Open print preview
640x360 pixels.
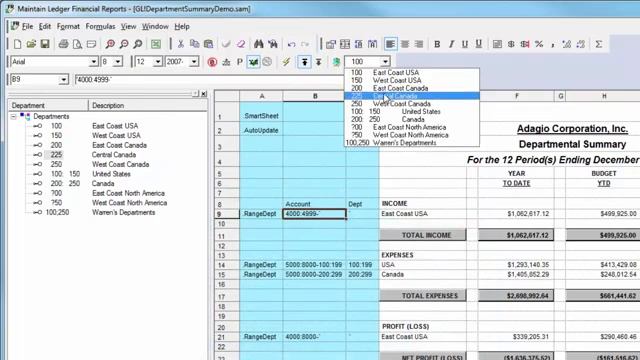(x=77, y=44)
